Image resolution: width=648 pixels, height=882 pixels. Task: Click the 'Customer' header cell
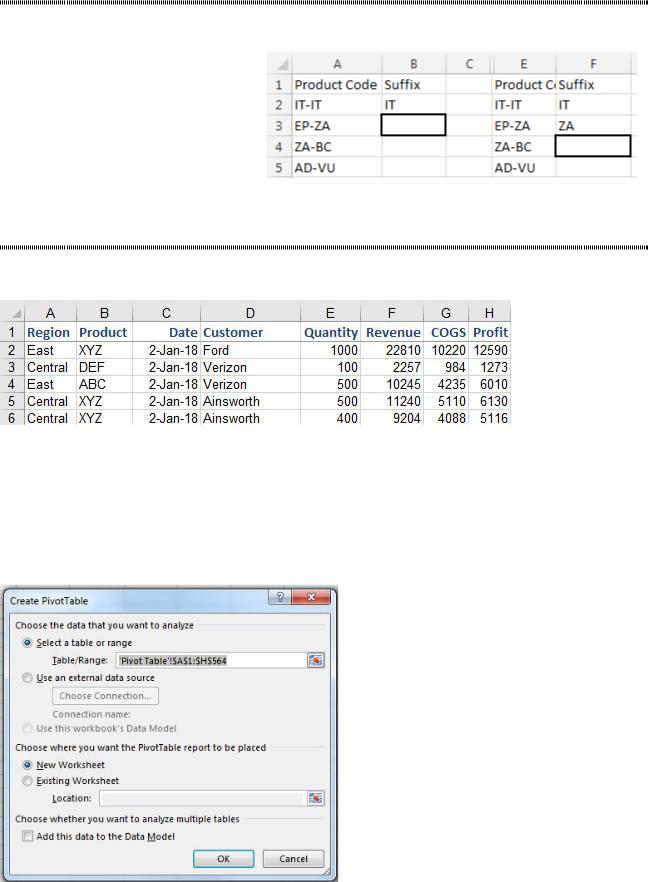click(x=250, y=332)
